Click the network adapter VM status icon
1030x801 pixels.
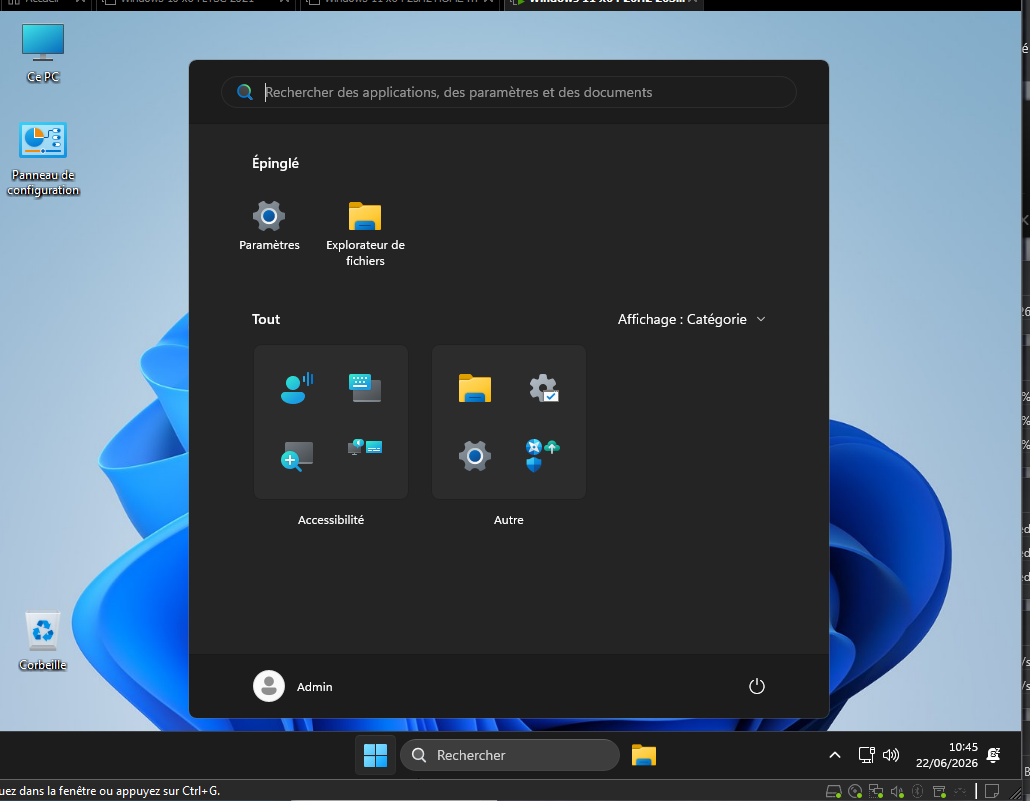[876, 791]
